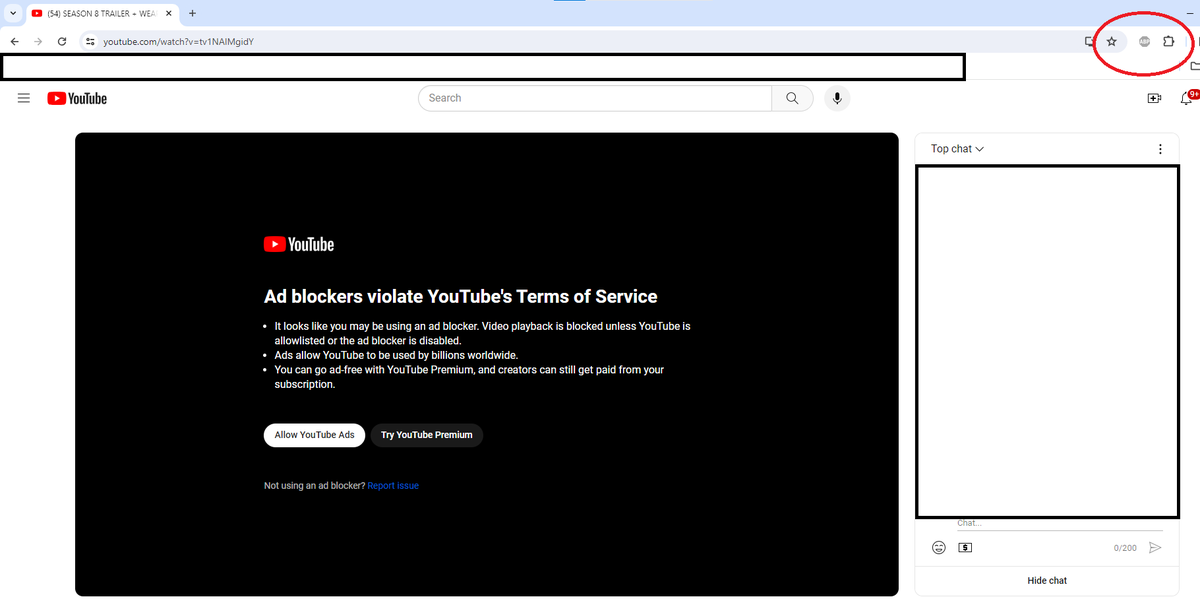Viewport: 1200px width, 599px height.
Task: Reload the page with the refresh icon
Action: (62, 41)
